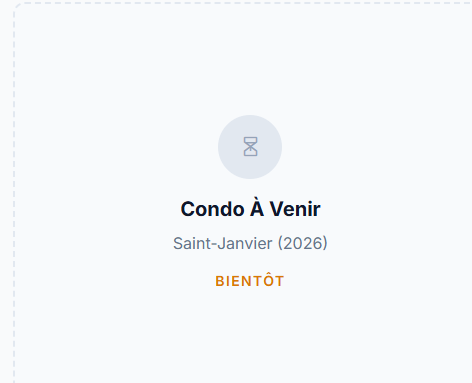
Task: Click the bottom bulb of the hourglass icon
Action: pyautogui.click(x=250, y=151)
